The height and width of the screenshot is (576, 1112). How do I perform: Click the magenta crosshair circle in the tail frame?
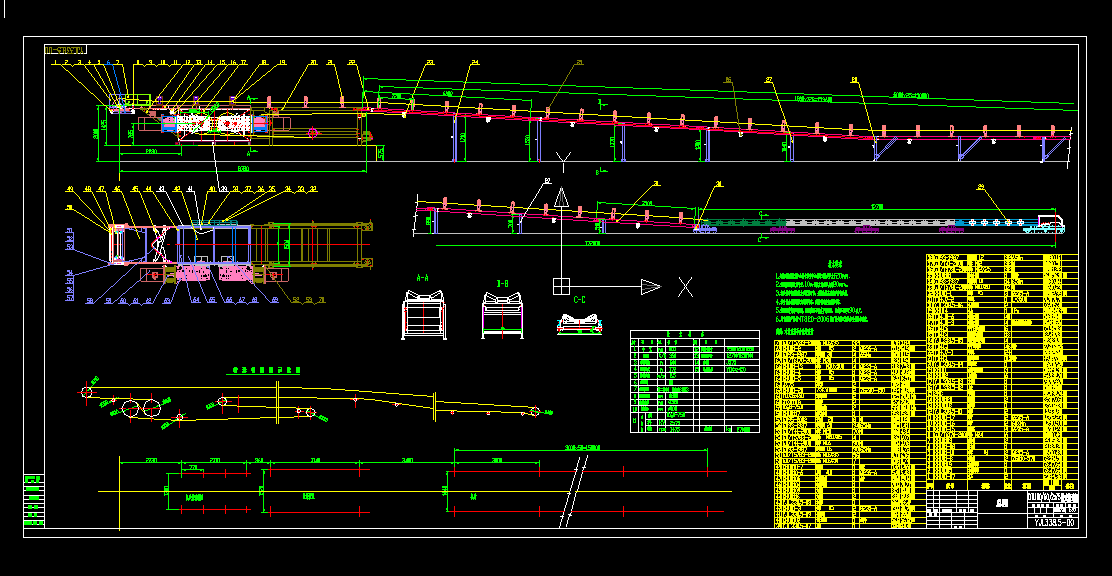pos(312,132)
